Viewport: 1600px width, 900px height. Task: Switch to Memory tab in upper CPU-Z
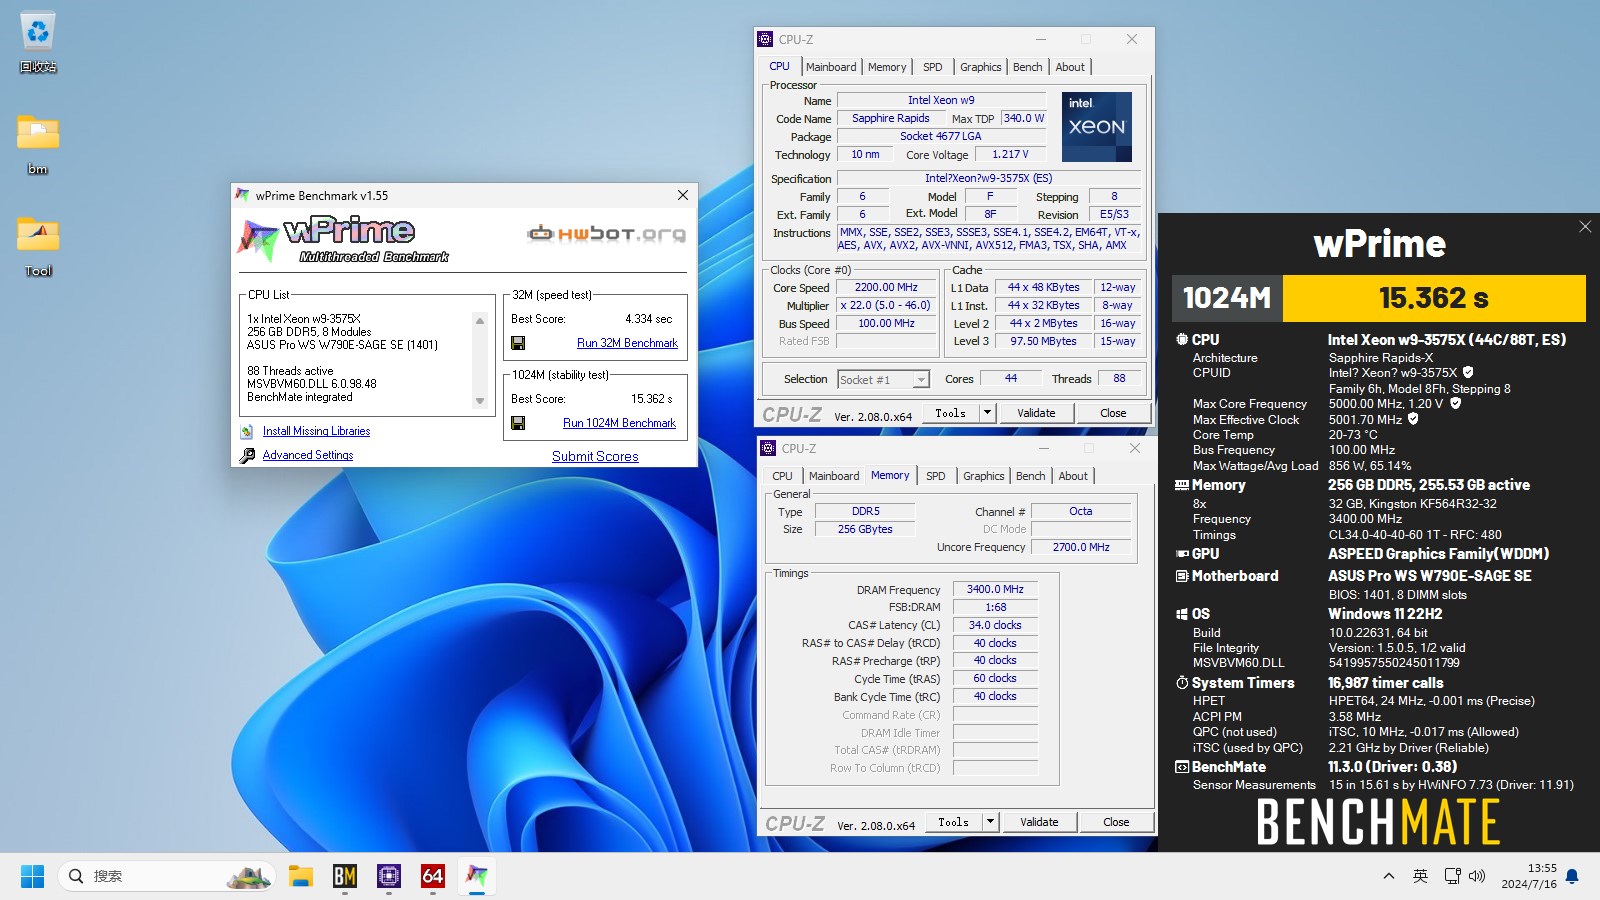point(887,67)
